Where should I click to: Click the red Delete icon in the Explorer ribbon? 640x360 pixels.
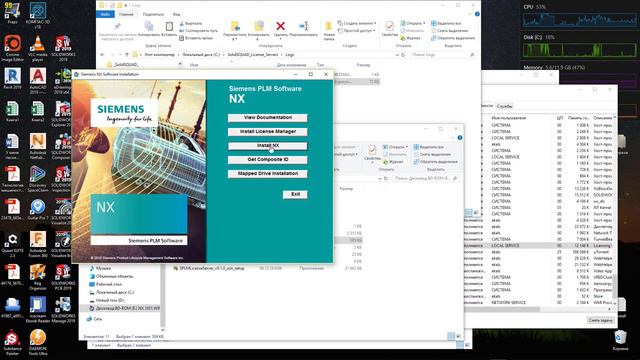(x=280, y=29)
